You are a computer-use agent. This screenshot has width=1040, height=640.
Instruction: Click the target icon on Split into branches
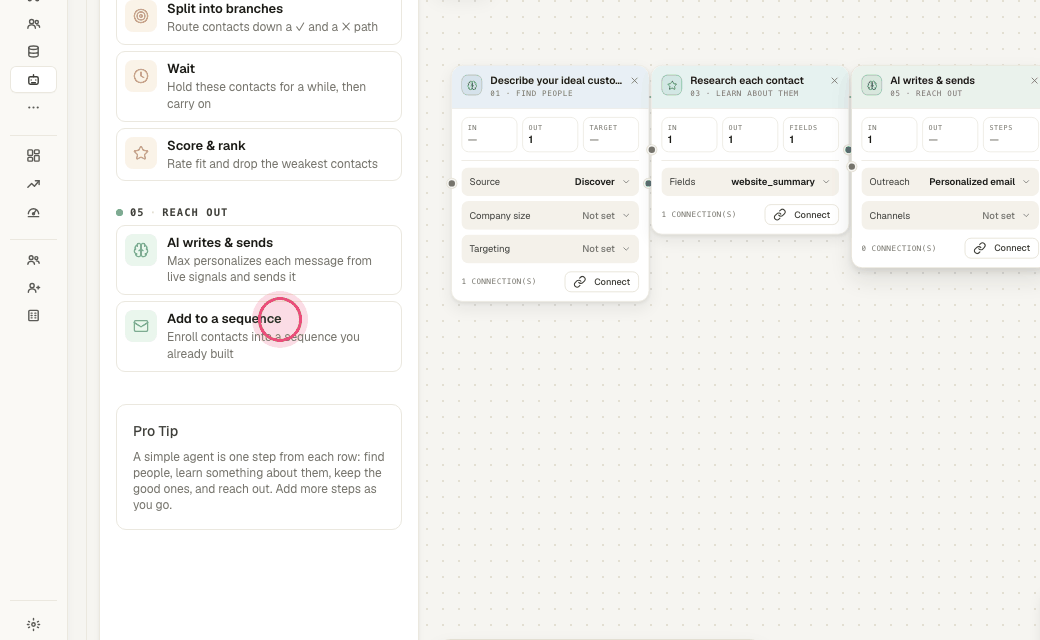click(x=141, y=16)
